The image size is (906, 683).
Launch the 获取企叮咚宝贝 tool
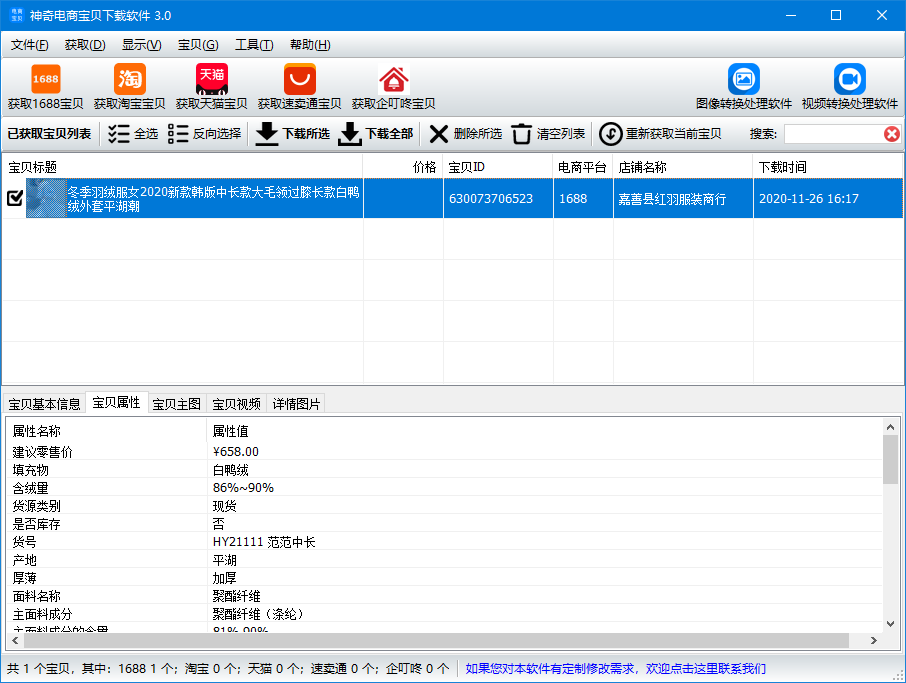point(393,79)
